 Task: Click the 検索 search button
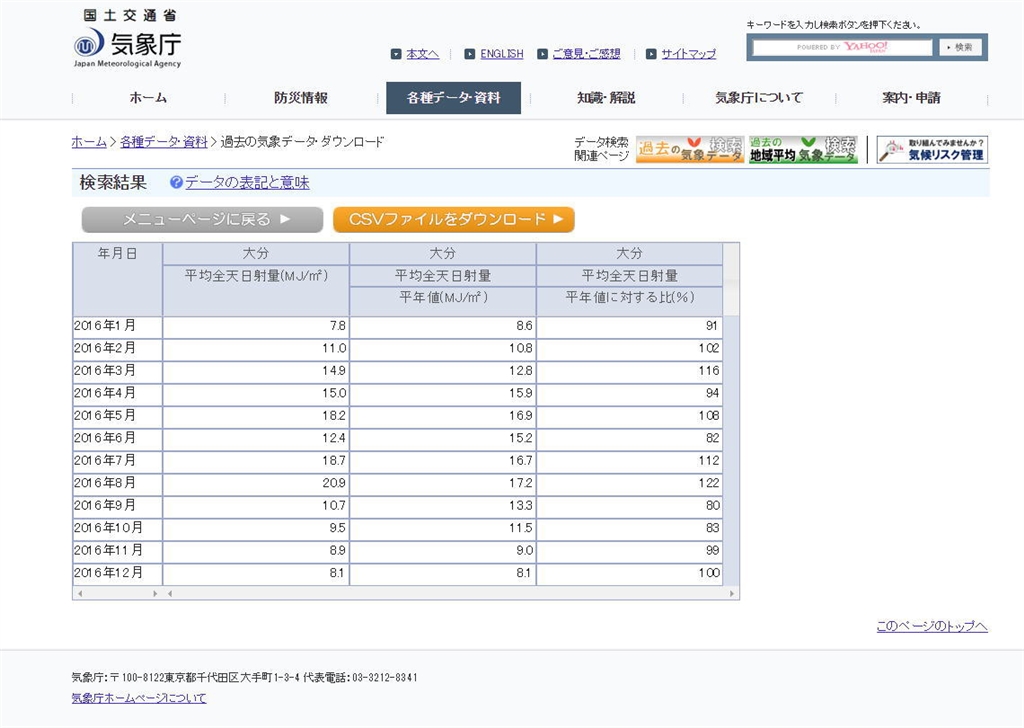[960, 47]
